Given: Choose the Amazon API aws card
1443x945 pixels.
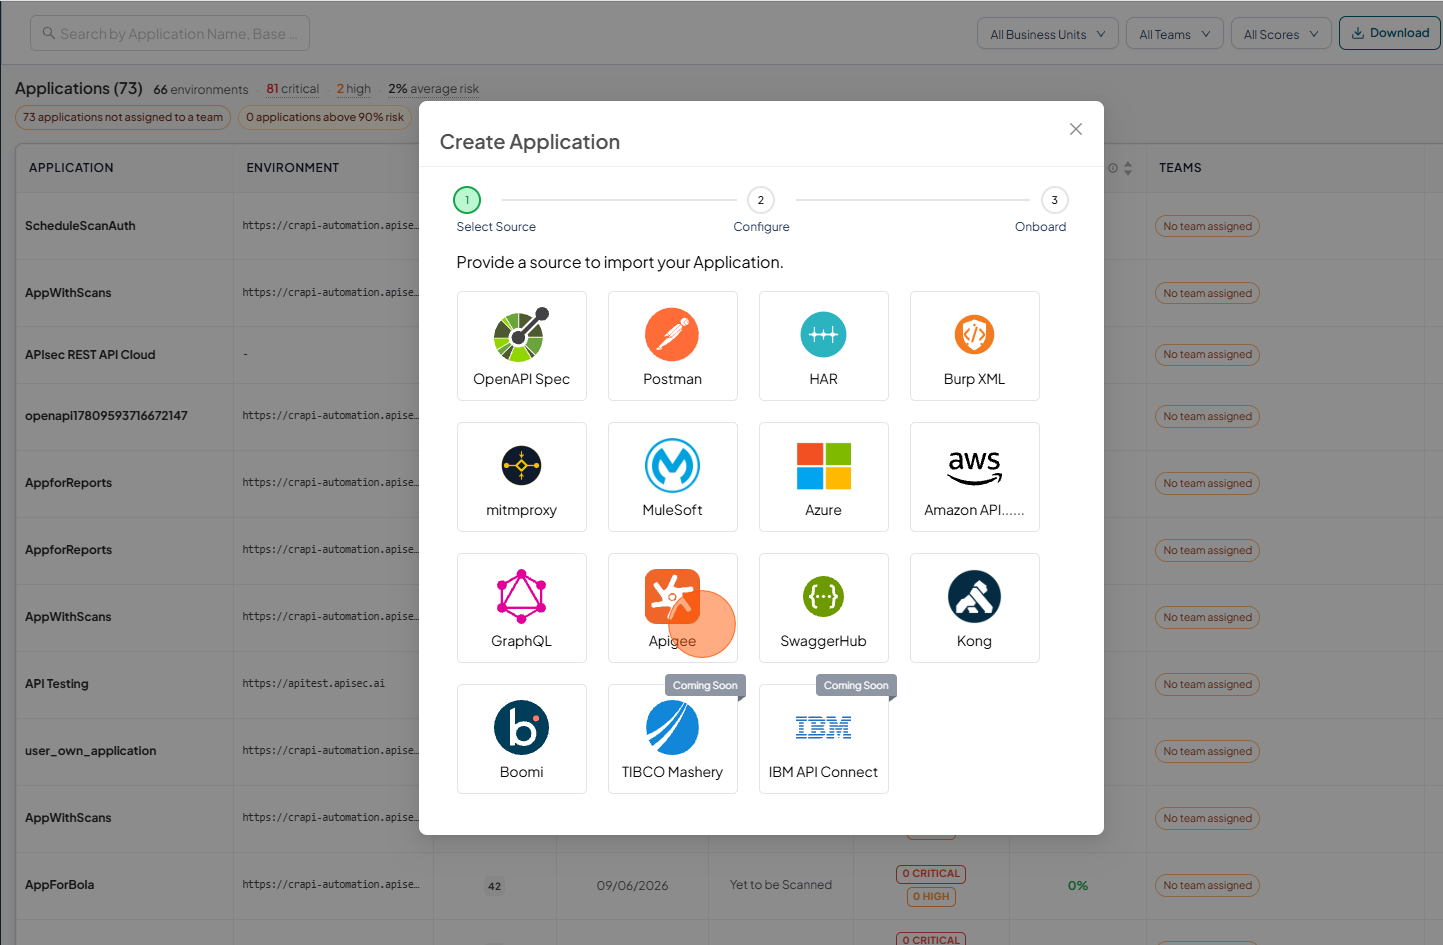Looking at the screenshot, I should (974, 477).
